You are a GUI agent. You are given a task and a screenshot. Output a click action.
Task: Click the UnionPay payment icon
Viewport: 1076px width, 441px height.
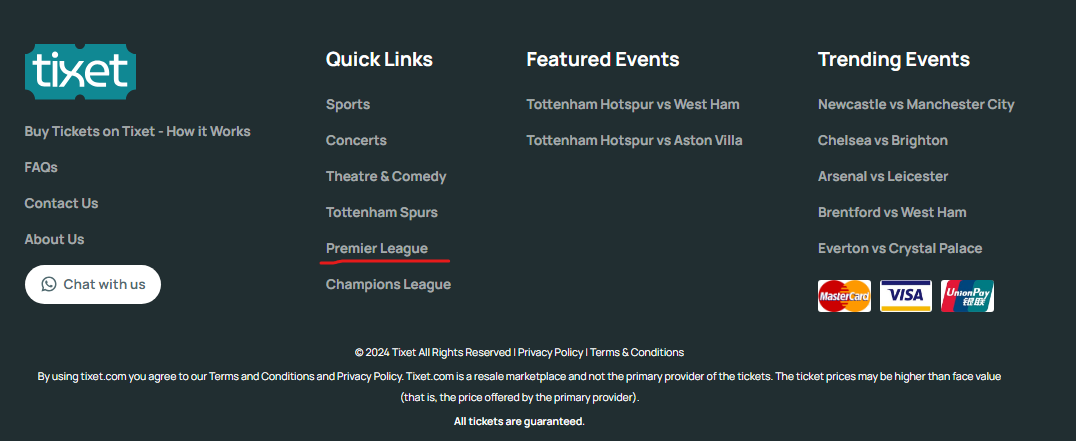click(x=967, y=296)
